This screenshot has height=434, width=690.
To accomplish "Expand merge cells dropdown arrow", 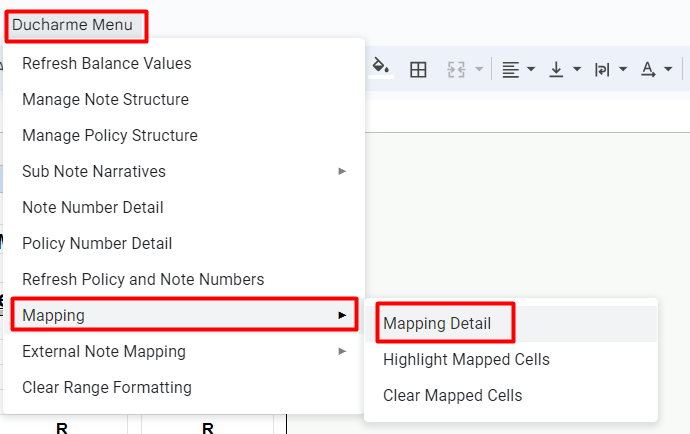I will (x=479, y=69).
